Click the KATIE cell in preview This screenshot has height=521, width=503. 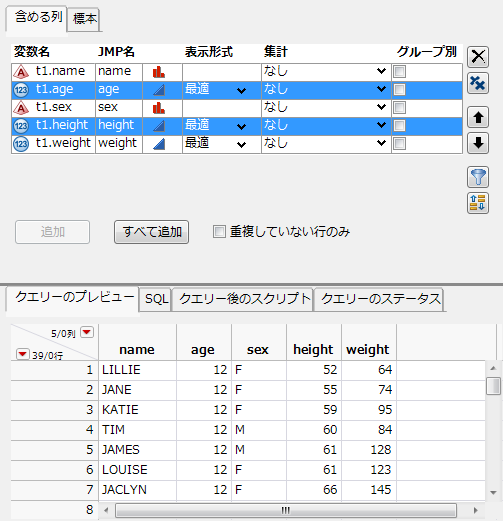coord(137,410)
